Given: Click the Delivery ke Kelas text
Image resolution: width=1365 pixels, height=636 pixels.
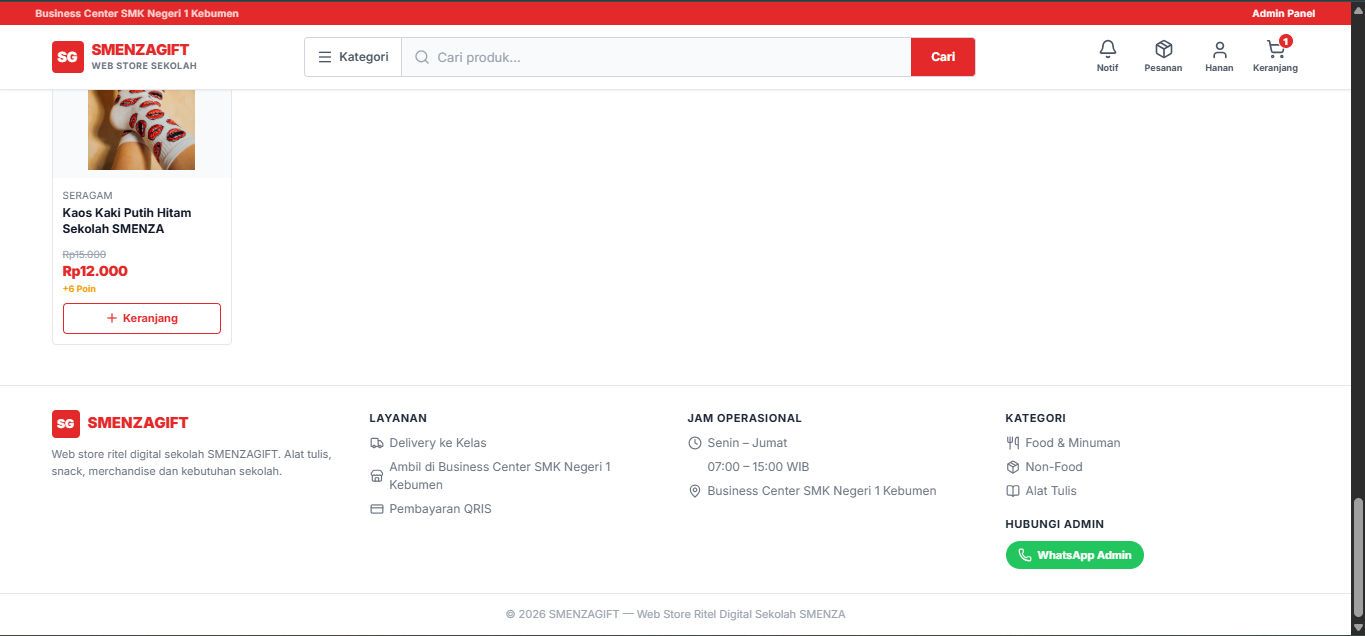Looking at the screenshot, I should (x=438, y=443).
